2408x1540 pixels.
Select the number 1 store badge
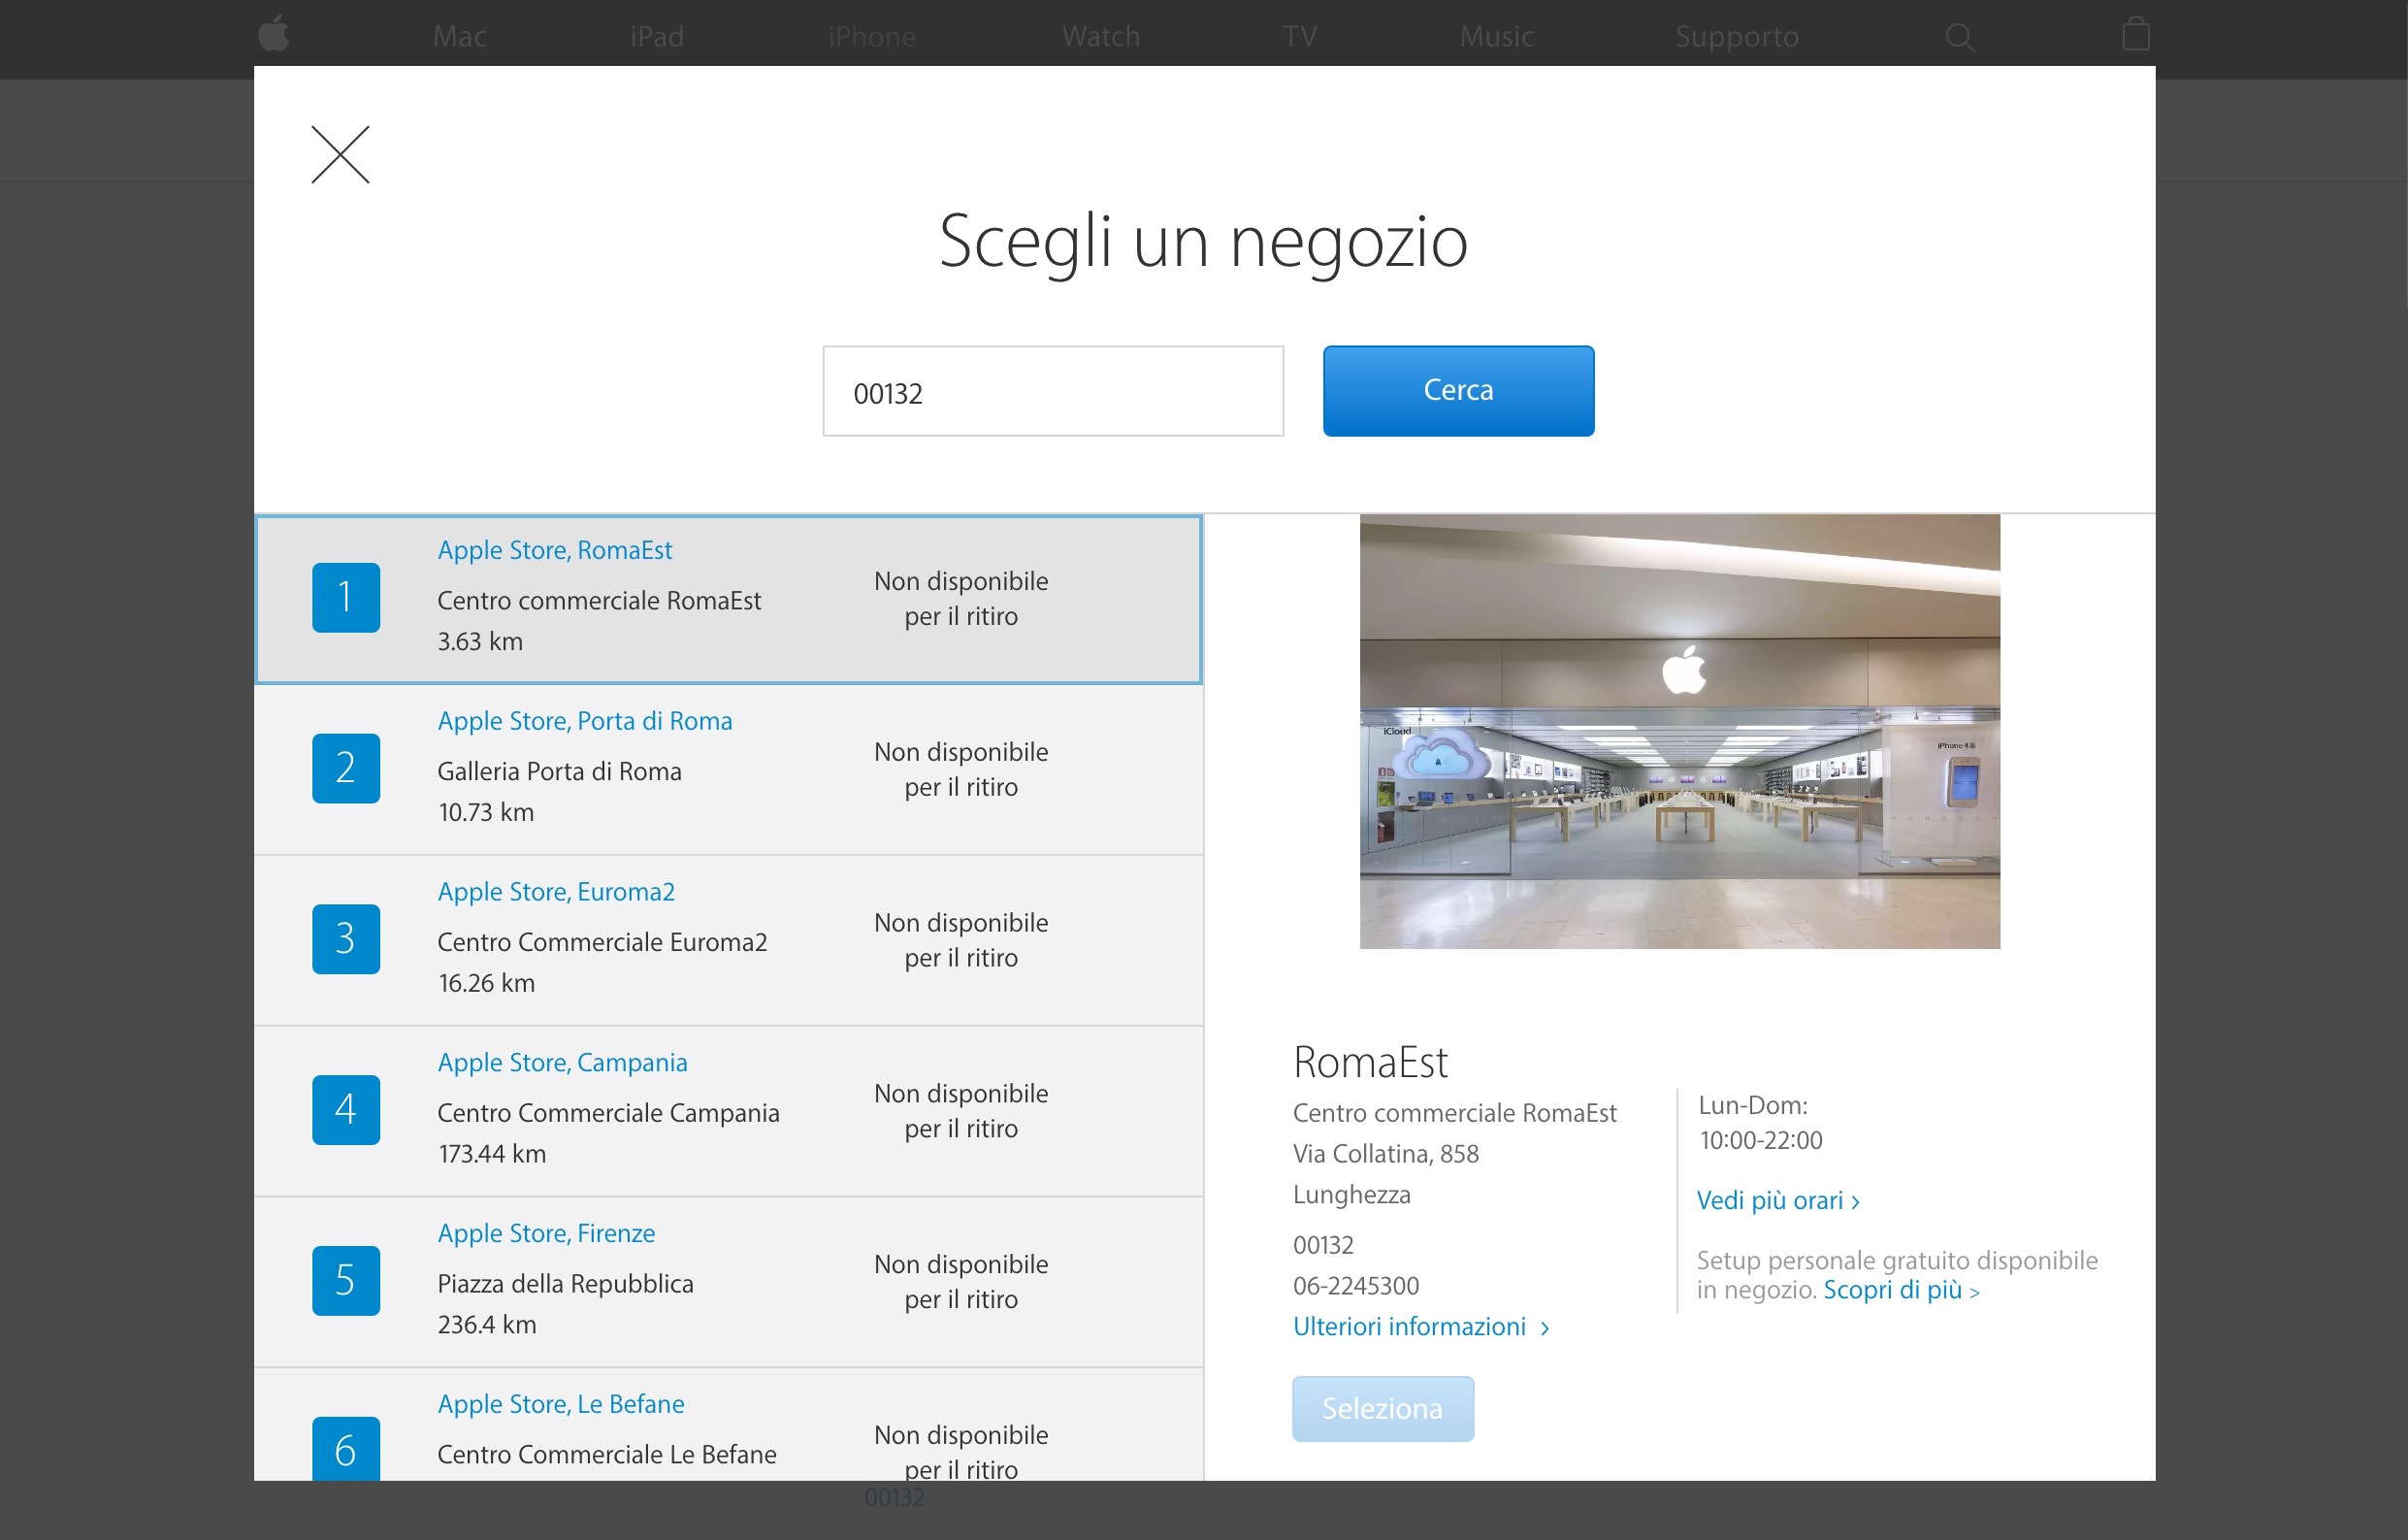(345, 597)
